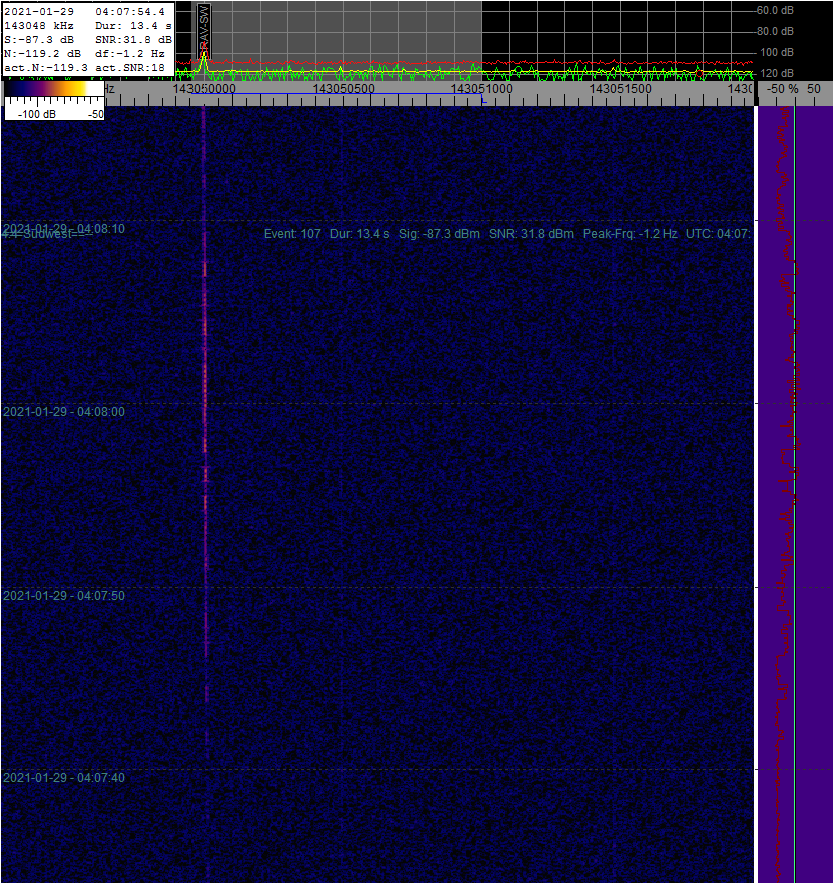The image size is (834, 884).
Task: Click the '100 dB' amplitude scale label
Action: pyautogui.click(x=776, y=52)
